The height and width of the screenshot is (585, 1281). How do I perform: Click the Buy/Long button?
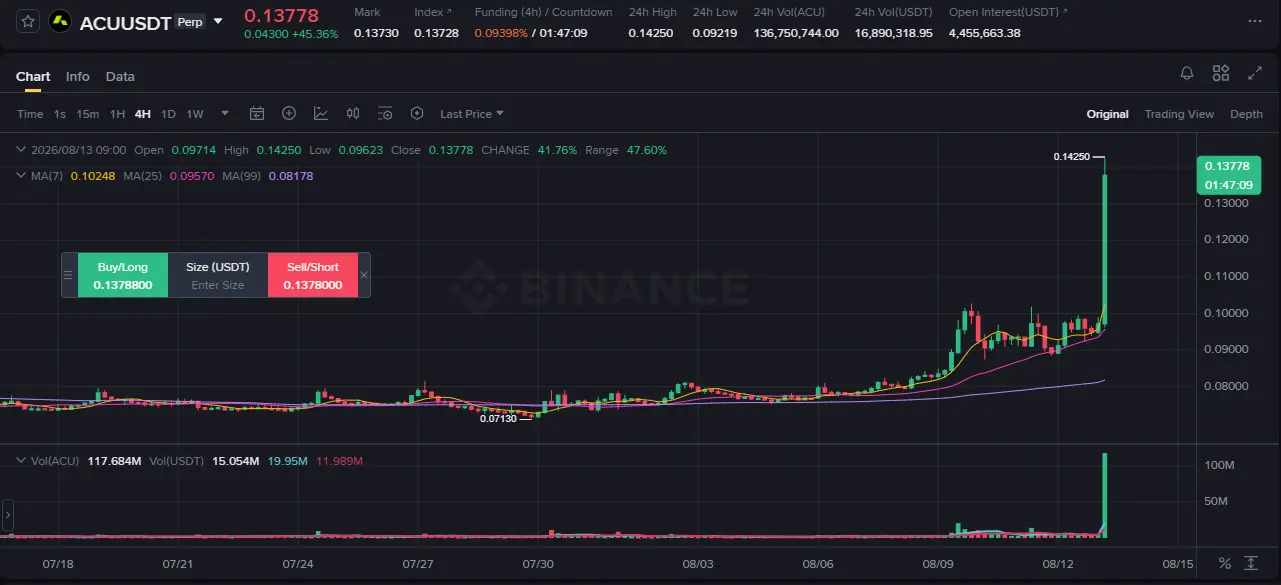click(x=123, y=275)
